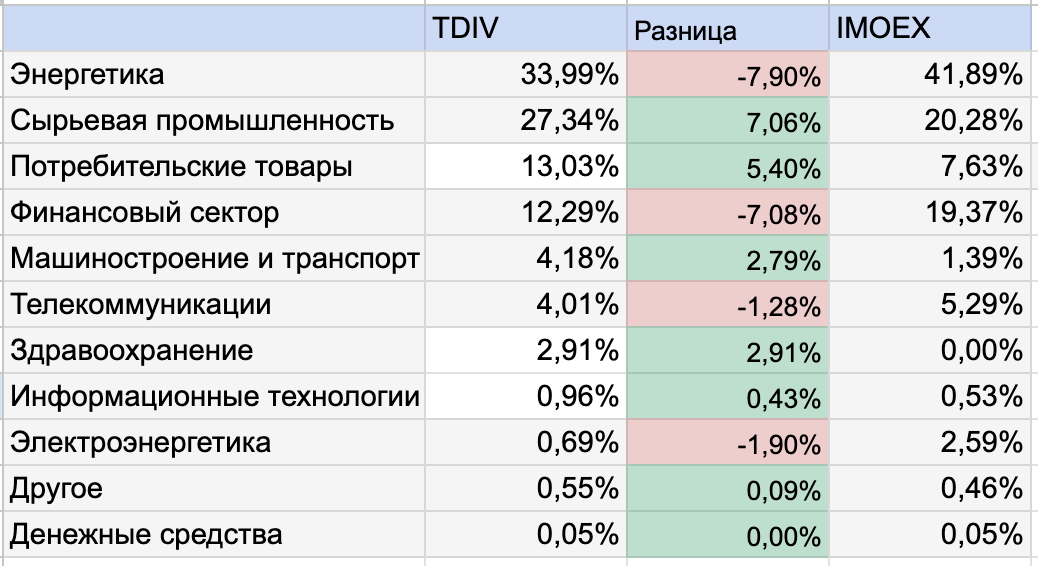
Task: Select the IMOEX header cell
Action: 930,28
